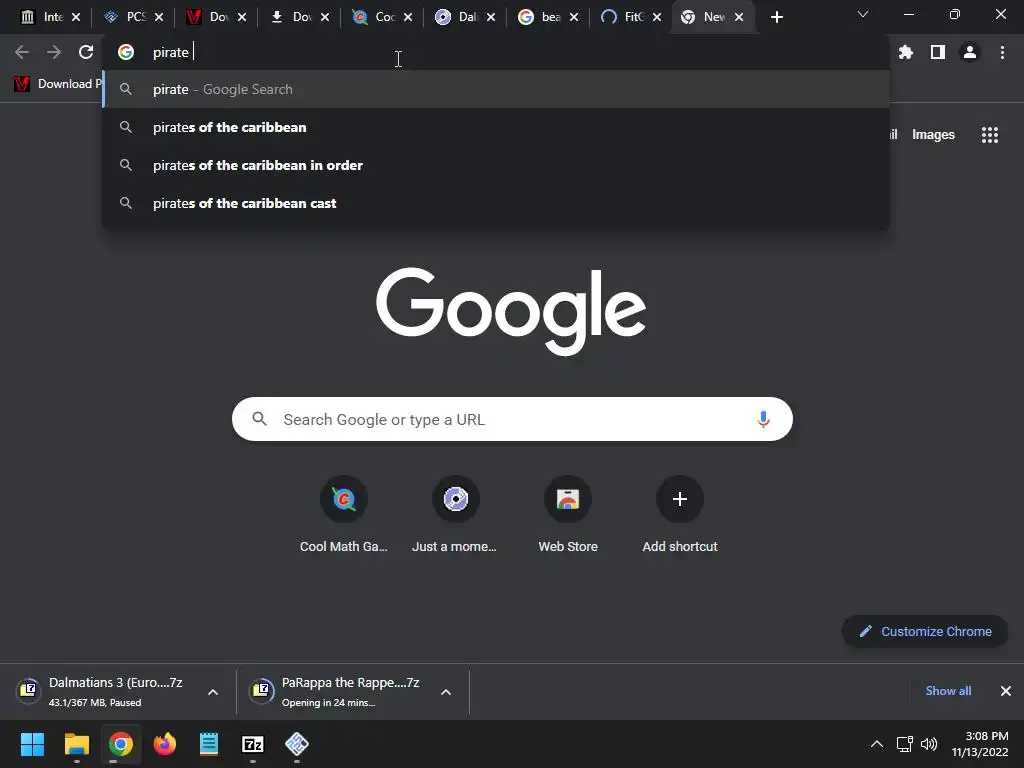Open the Notepad taskbar icon

pyautogui.click(x=208, y=744)
